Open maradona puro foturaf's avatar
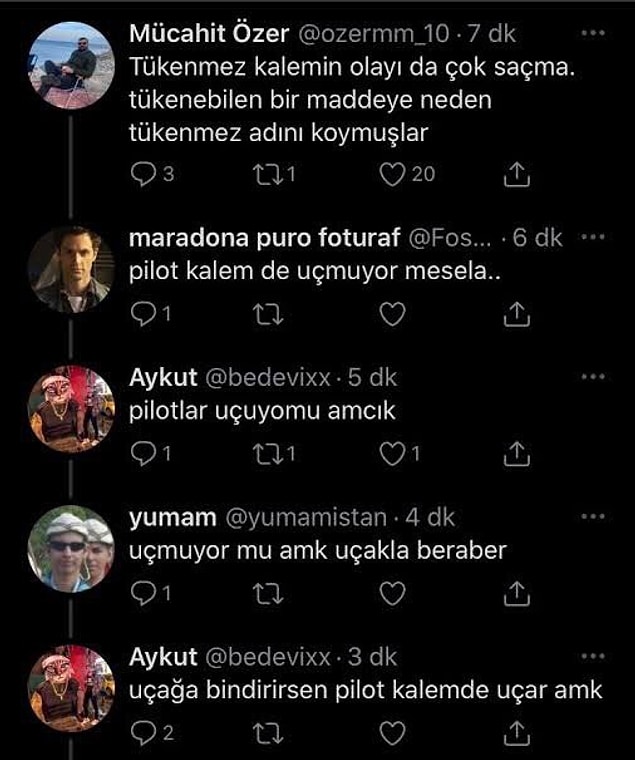 click(x=71, y=269)
